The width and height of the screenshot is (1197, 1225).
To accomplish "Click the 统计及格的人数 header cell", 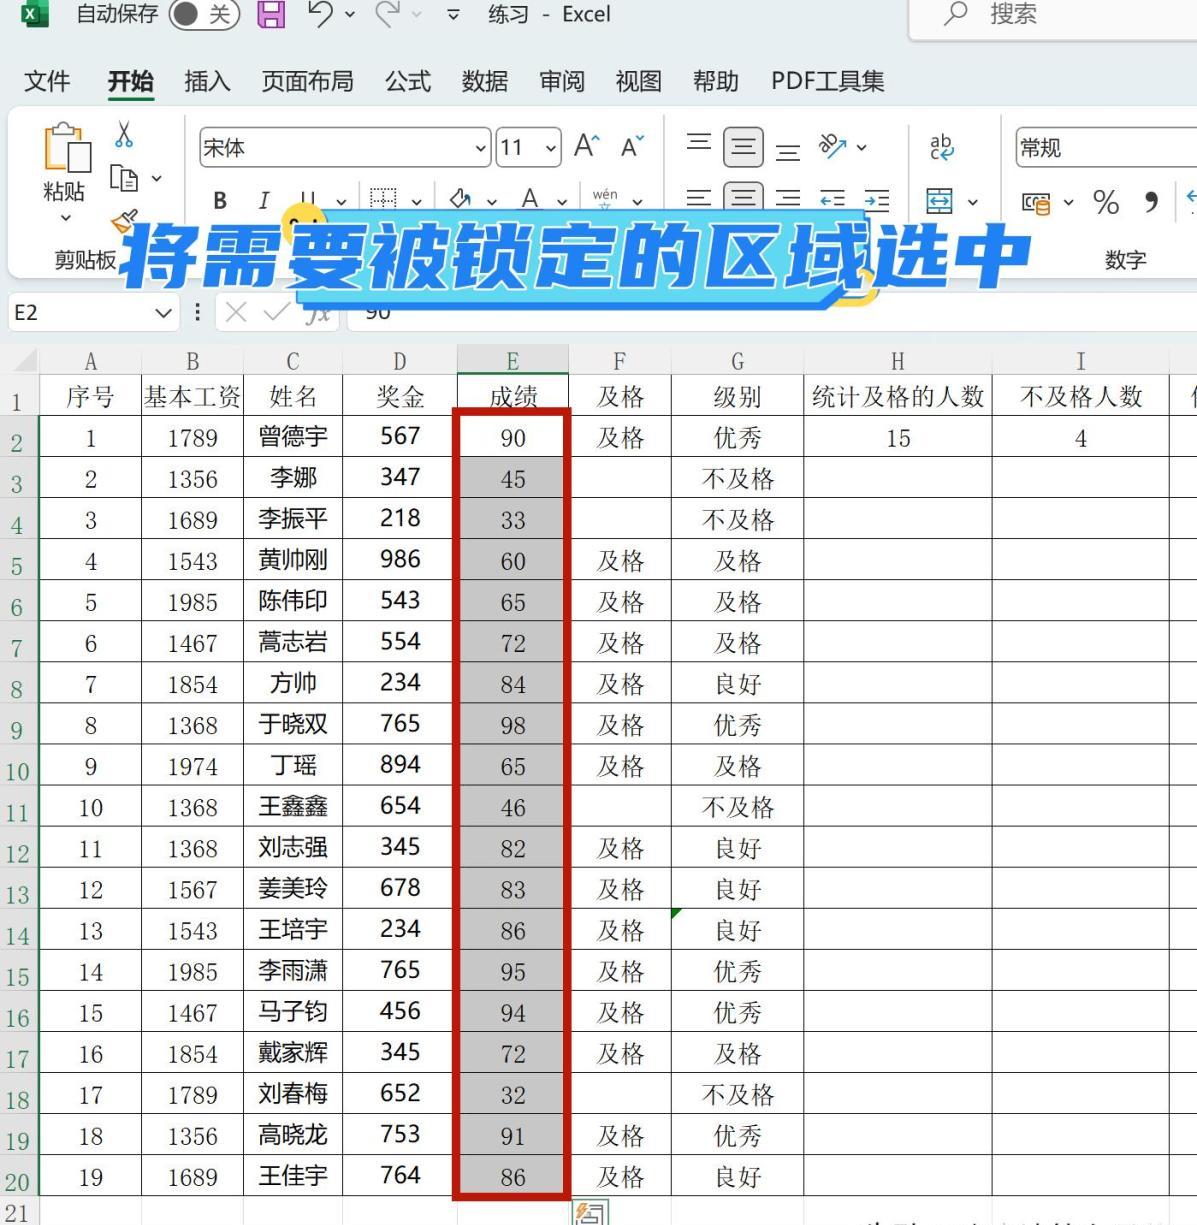I will (x=898, y=396).
